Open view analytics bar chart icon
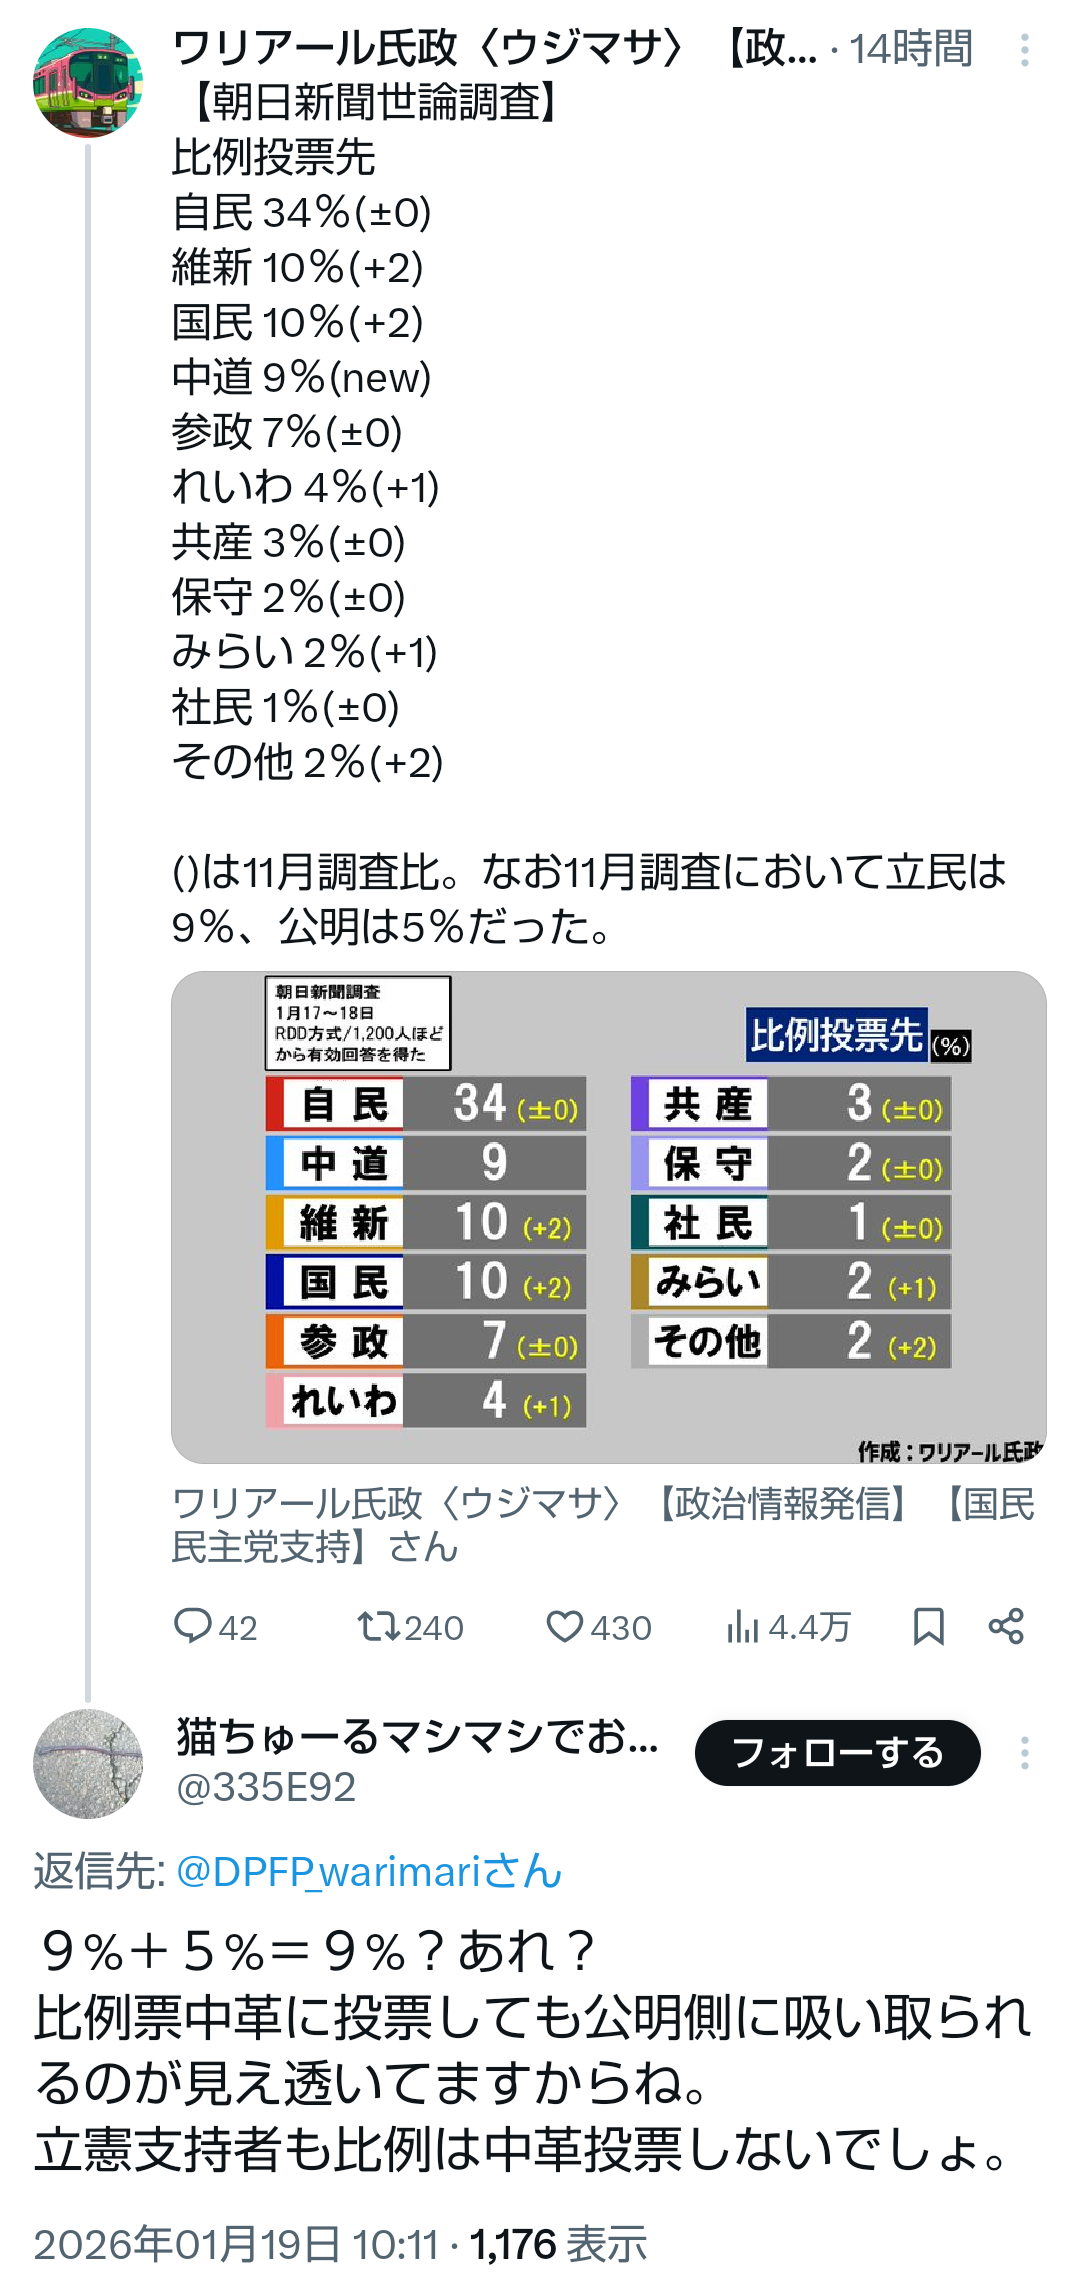The width and height of the screenshot is (1080, 2274). coord(743,1626)
